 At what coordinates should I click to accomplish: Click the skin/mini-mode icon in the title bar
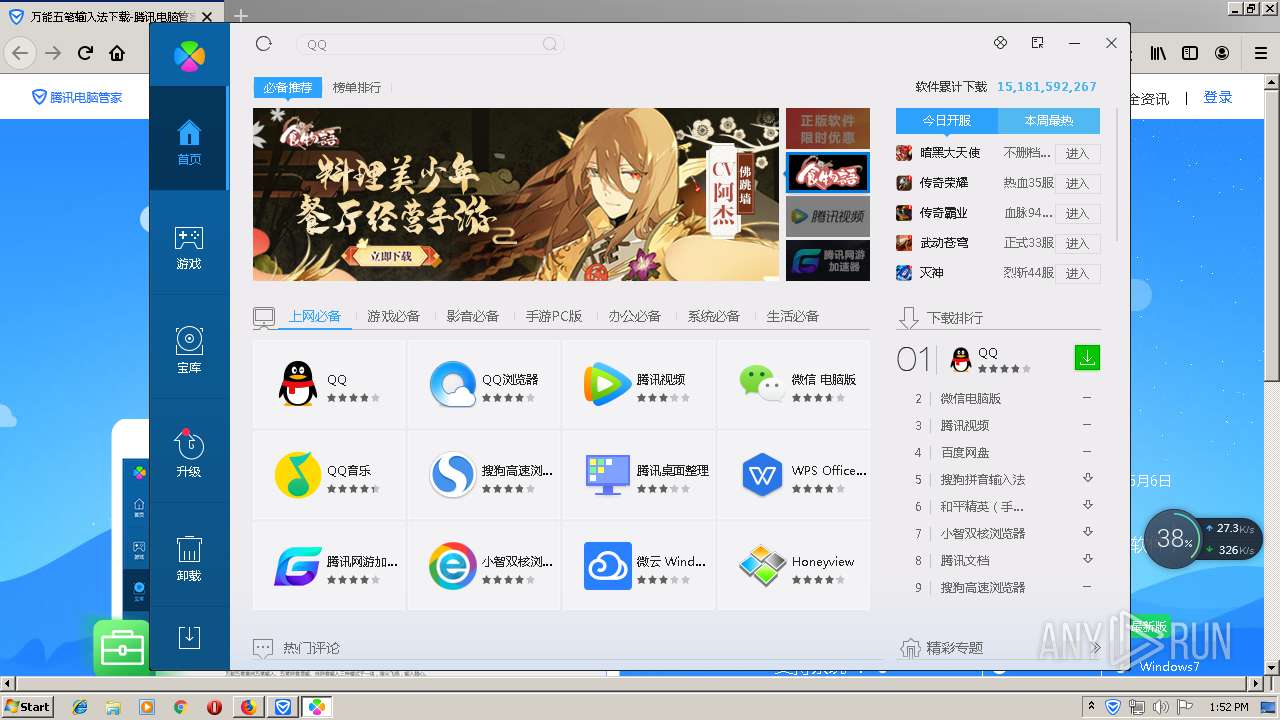pos(1037,43)
